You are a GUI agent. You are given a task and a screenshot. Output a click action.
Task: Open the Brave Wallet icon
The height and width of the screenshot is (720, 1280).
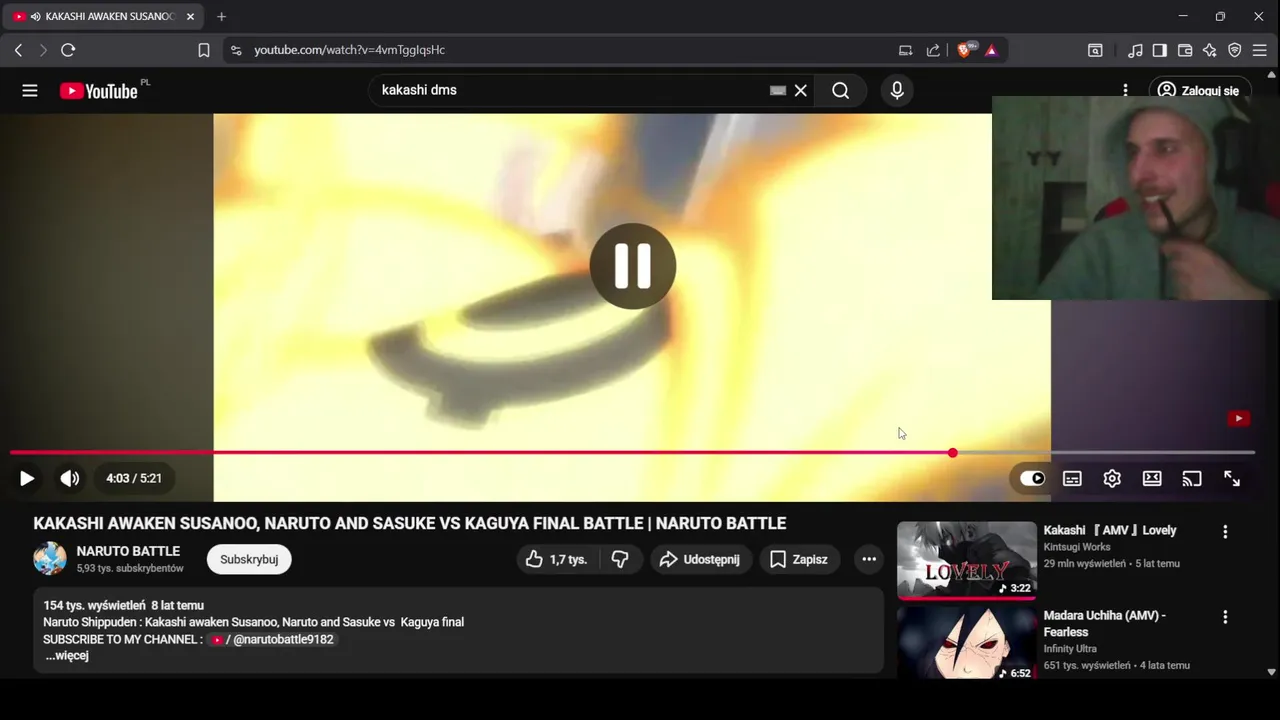[1185, 50]
